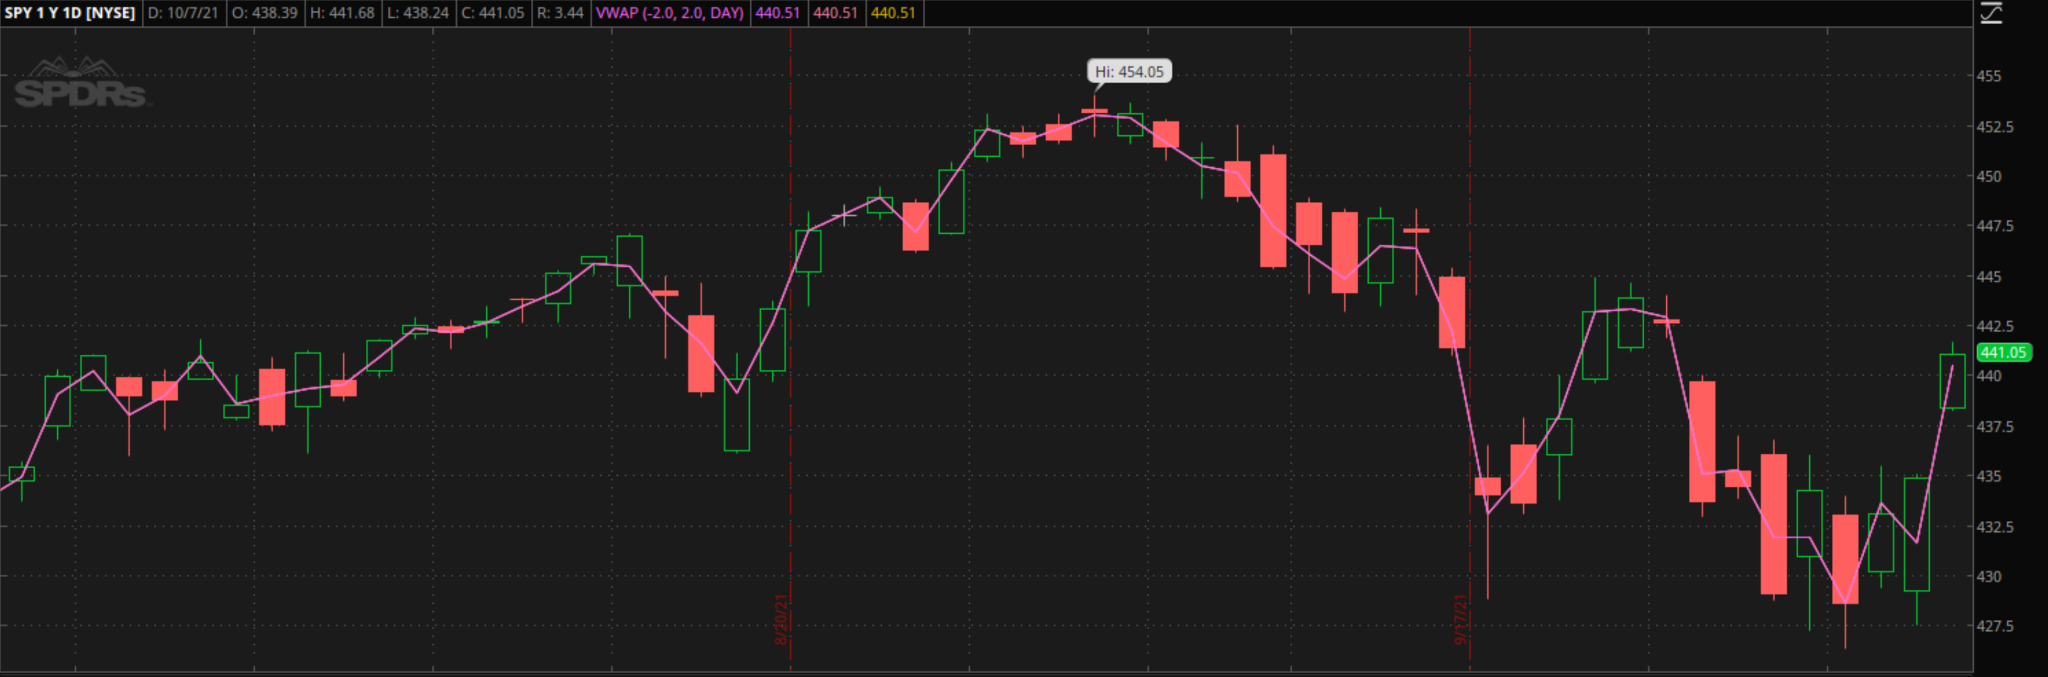The width and height of the screenshot is (2048, 677).
Task: Click the 9/17/21 vertical date marker label
Action: [1460, 619]
